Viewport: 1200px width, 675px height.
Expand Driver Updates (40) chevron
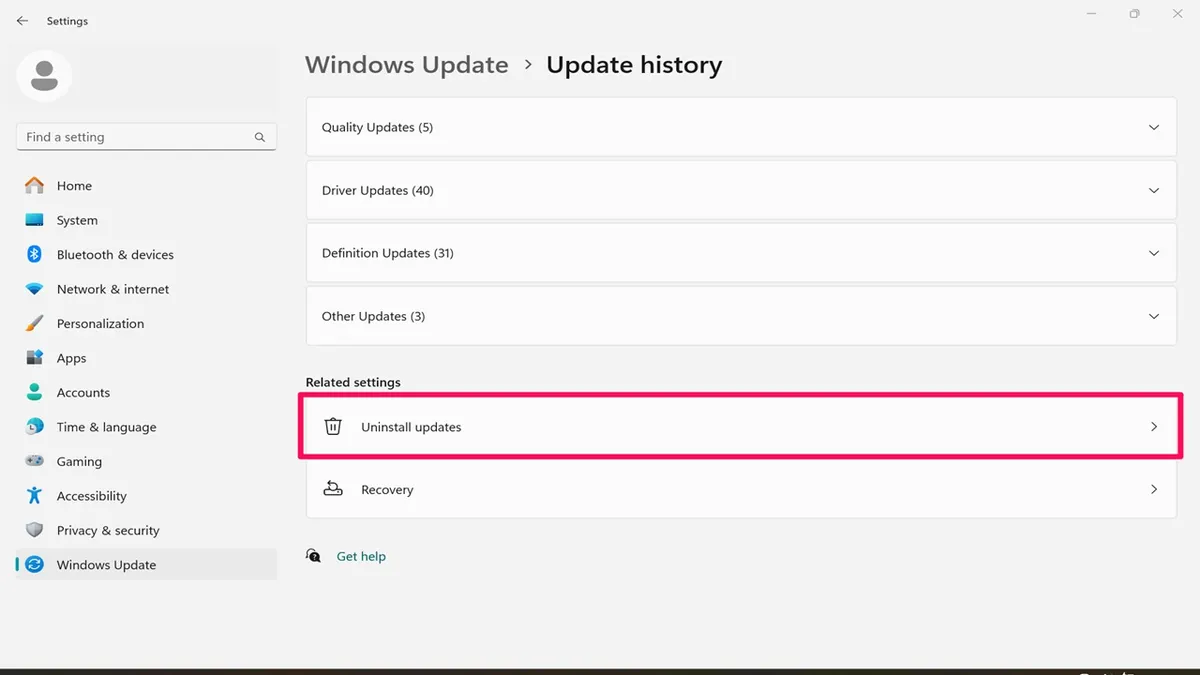[1154, 191]
